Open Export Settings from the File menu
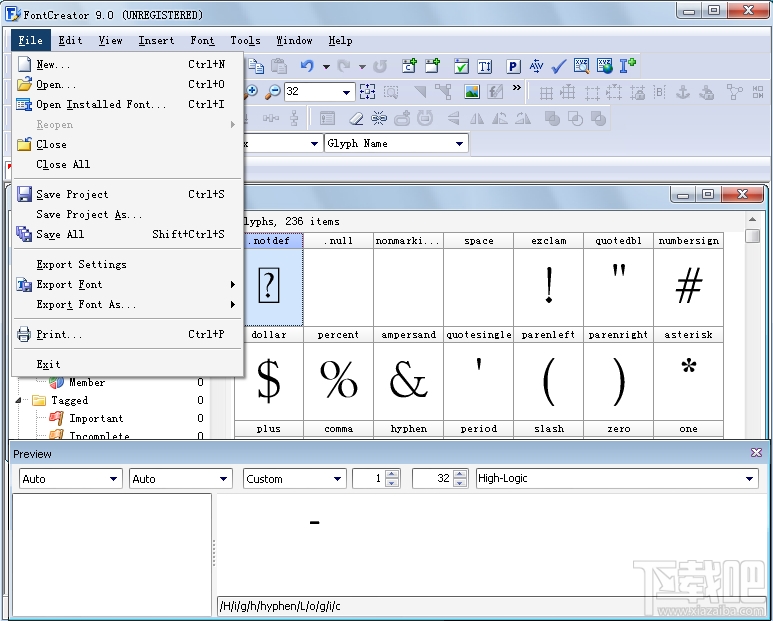Image resolution: width=773 pixels, height=621 pixels. pyautogui.click(x=128, y=265)
